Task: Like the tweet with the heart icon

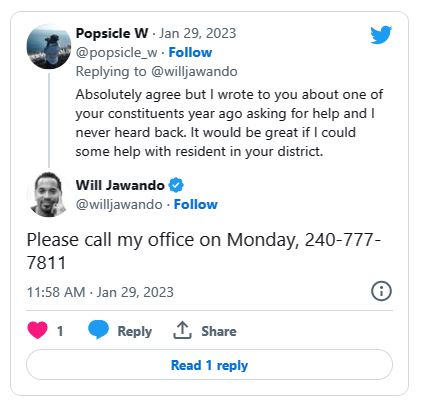Action: coord(37,330)
